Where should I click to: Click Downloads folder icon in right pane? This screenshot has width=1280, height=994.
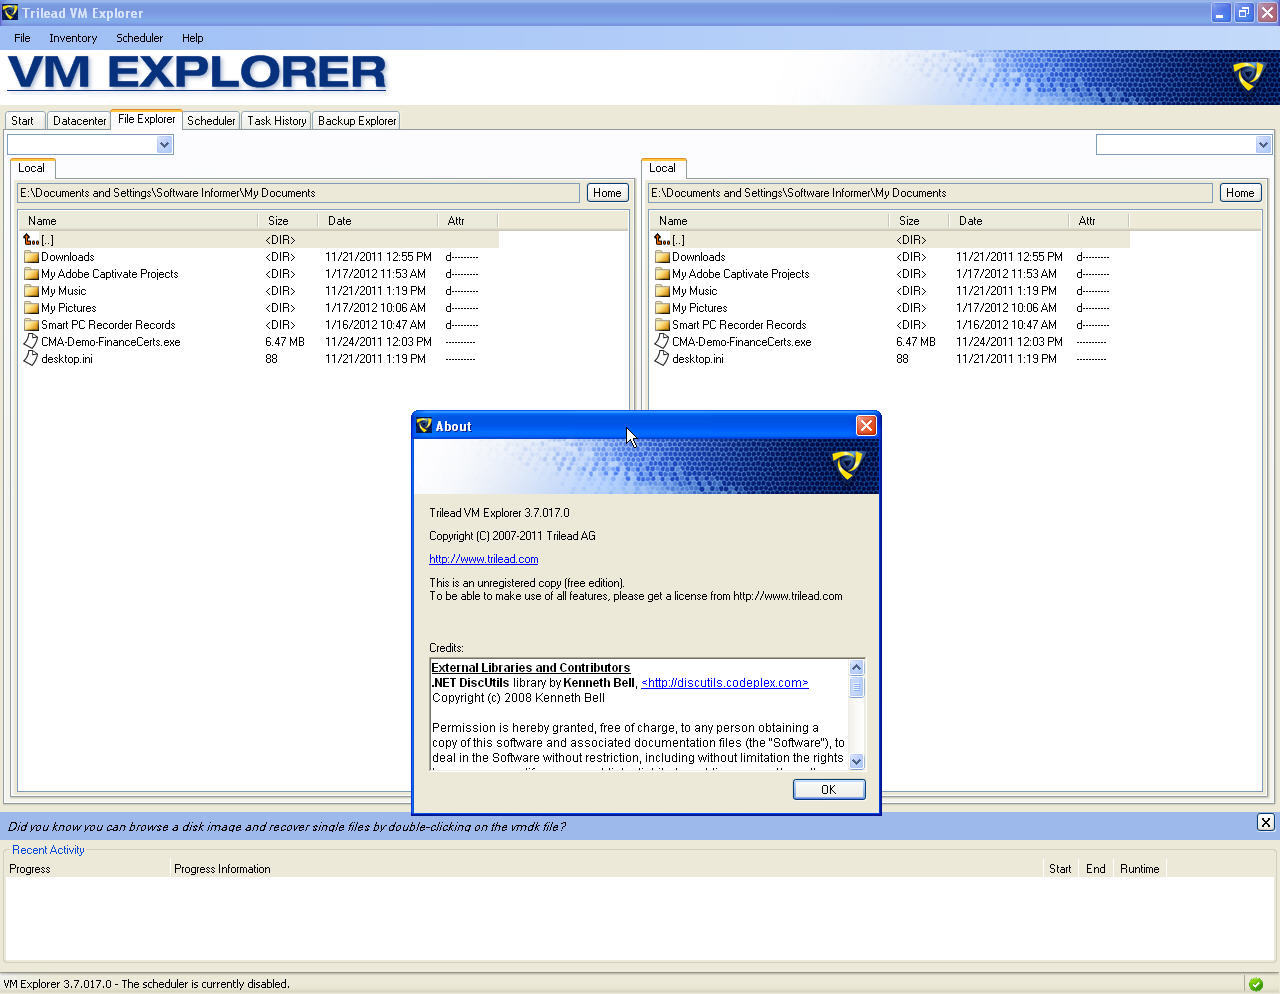662,257
